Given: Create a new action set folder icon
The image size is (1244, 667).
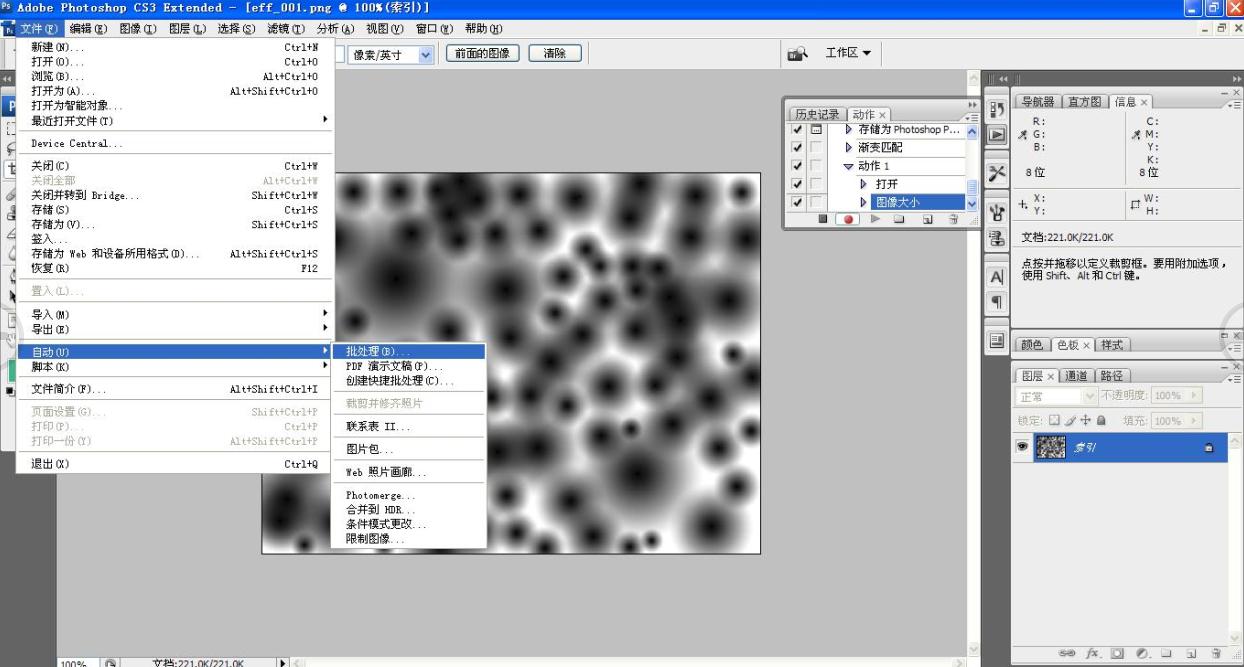Looking at the screenshot, I should point(900,219).
